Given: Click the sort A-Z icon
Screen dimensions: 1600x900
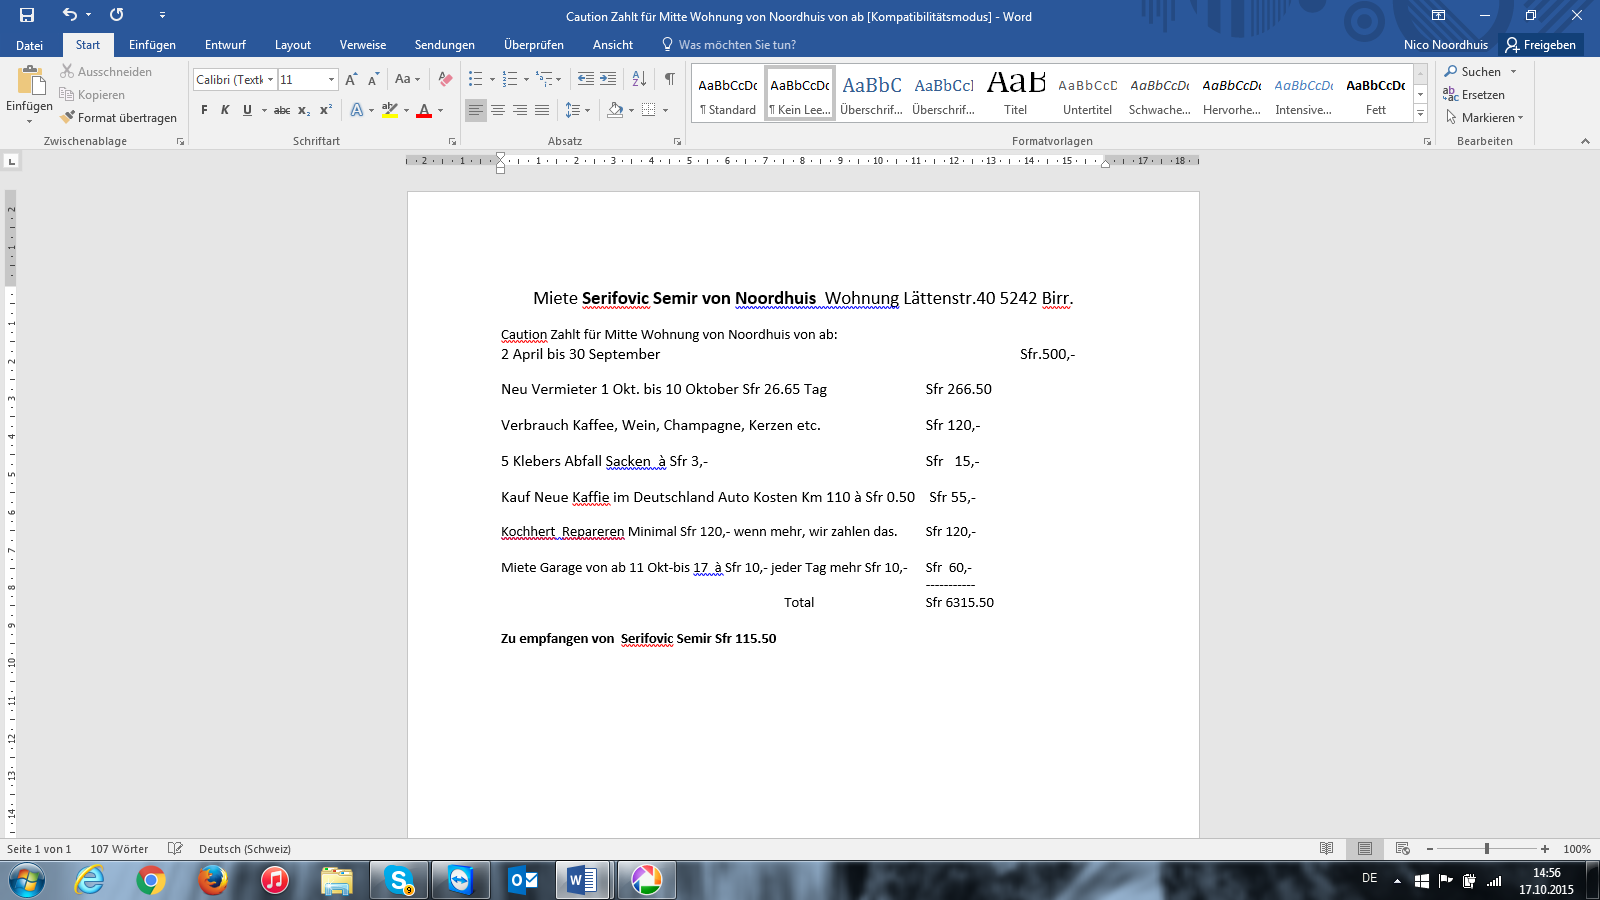Looking at the screenshot, I should click(639, 79).
